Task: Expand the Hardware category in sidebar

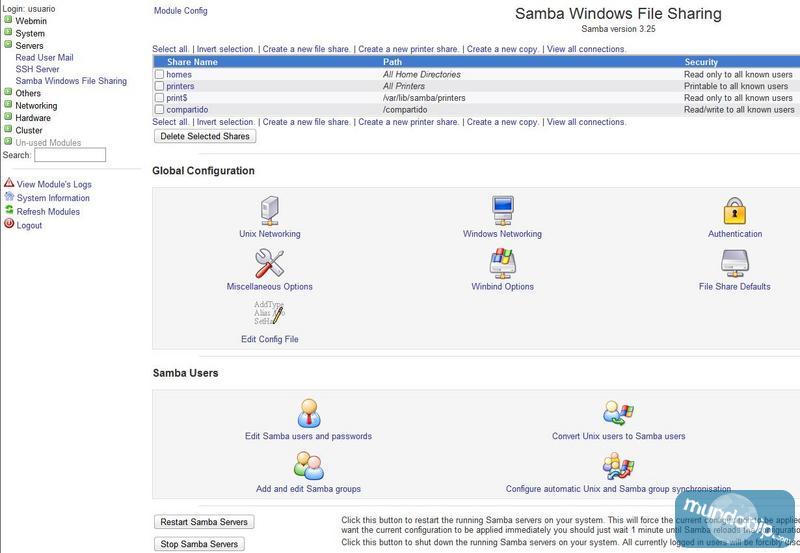Action: click(x=8, y=117)
